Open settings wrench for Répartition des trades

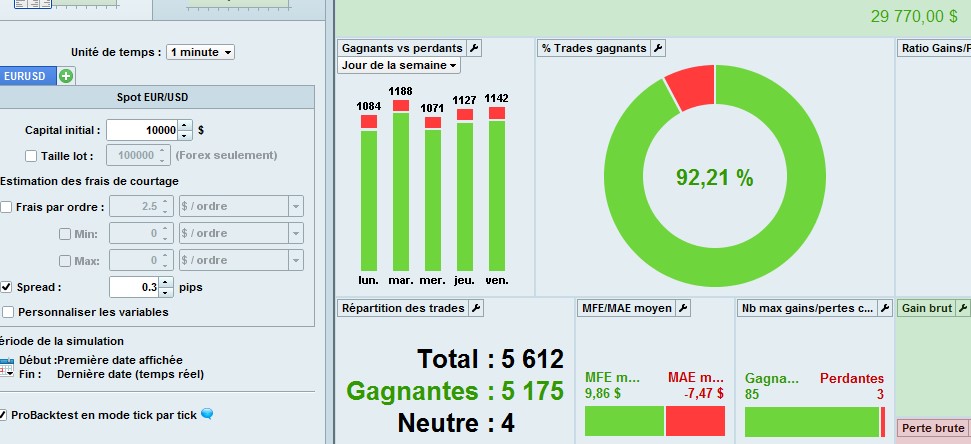point(475,308)
